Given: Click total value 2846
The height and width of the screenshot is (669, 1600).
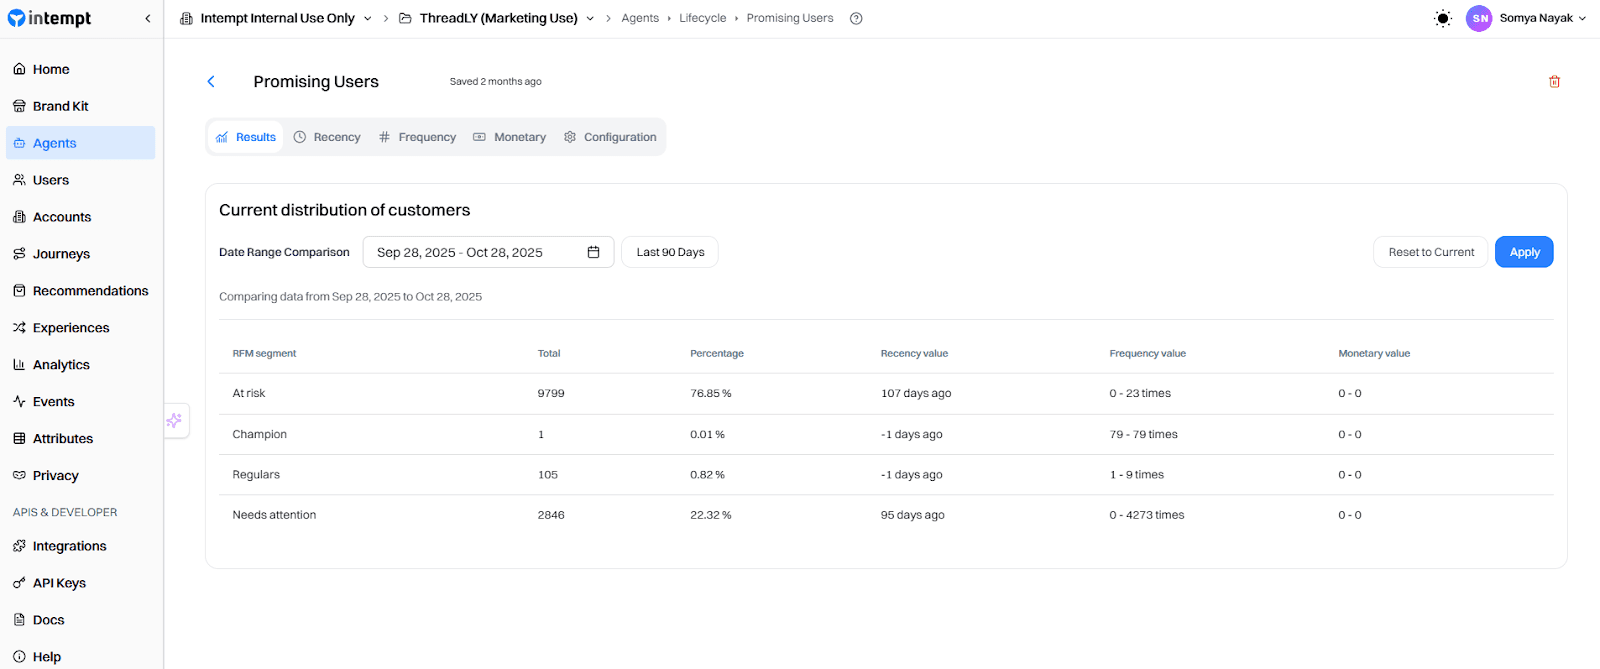Looking at the screenshot, I should 551,515.
